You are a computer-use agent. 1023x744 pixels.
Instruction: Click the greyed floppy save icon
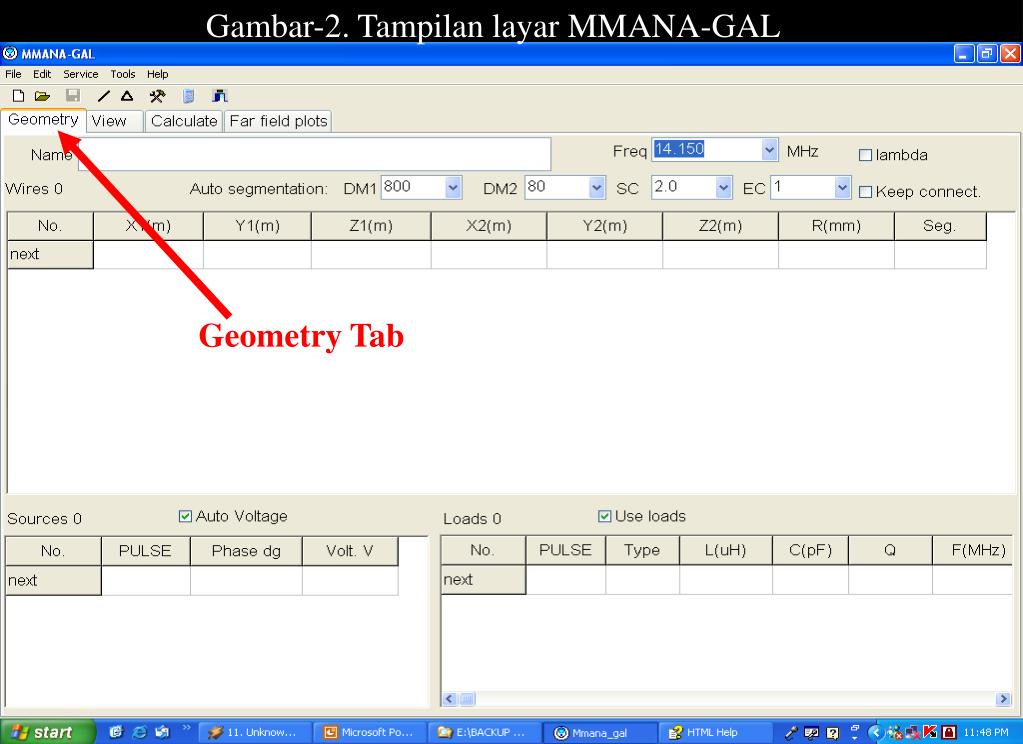(73, 96)
